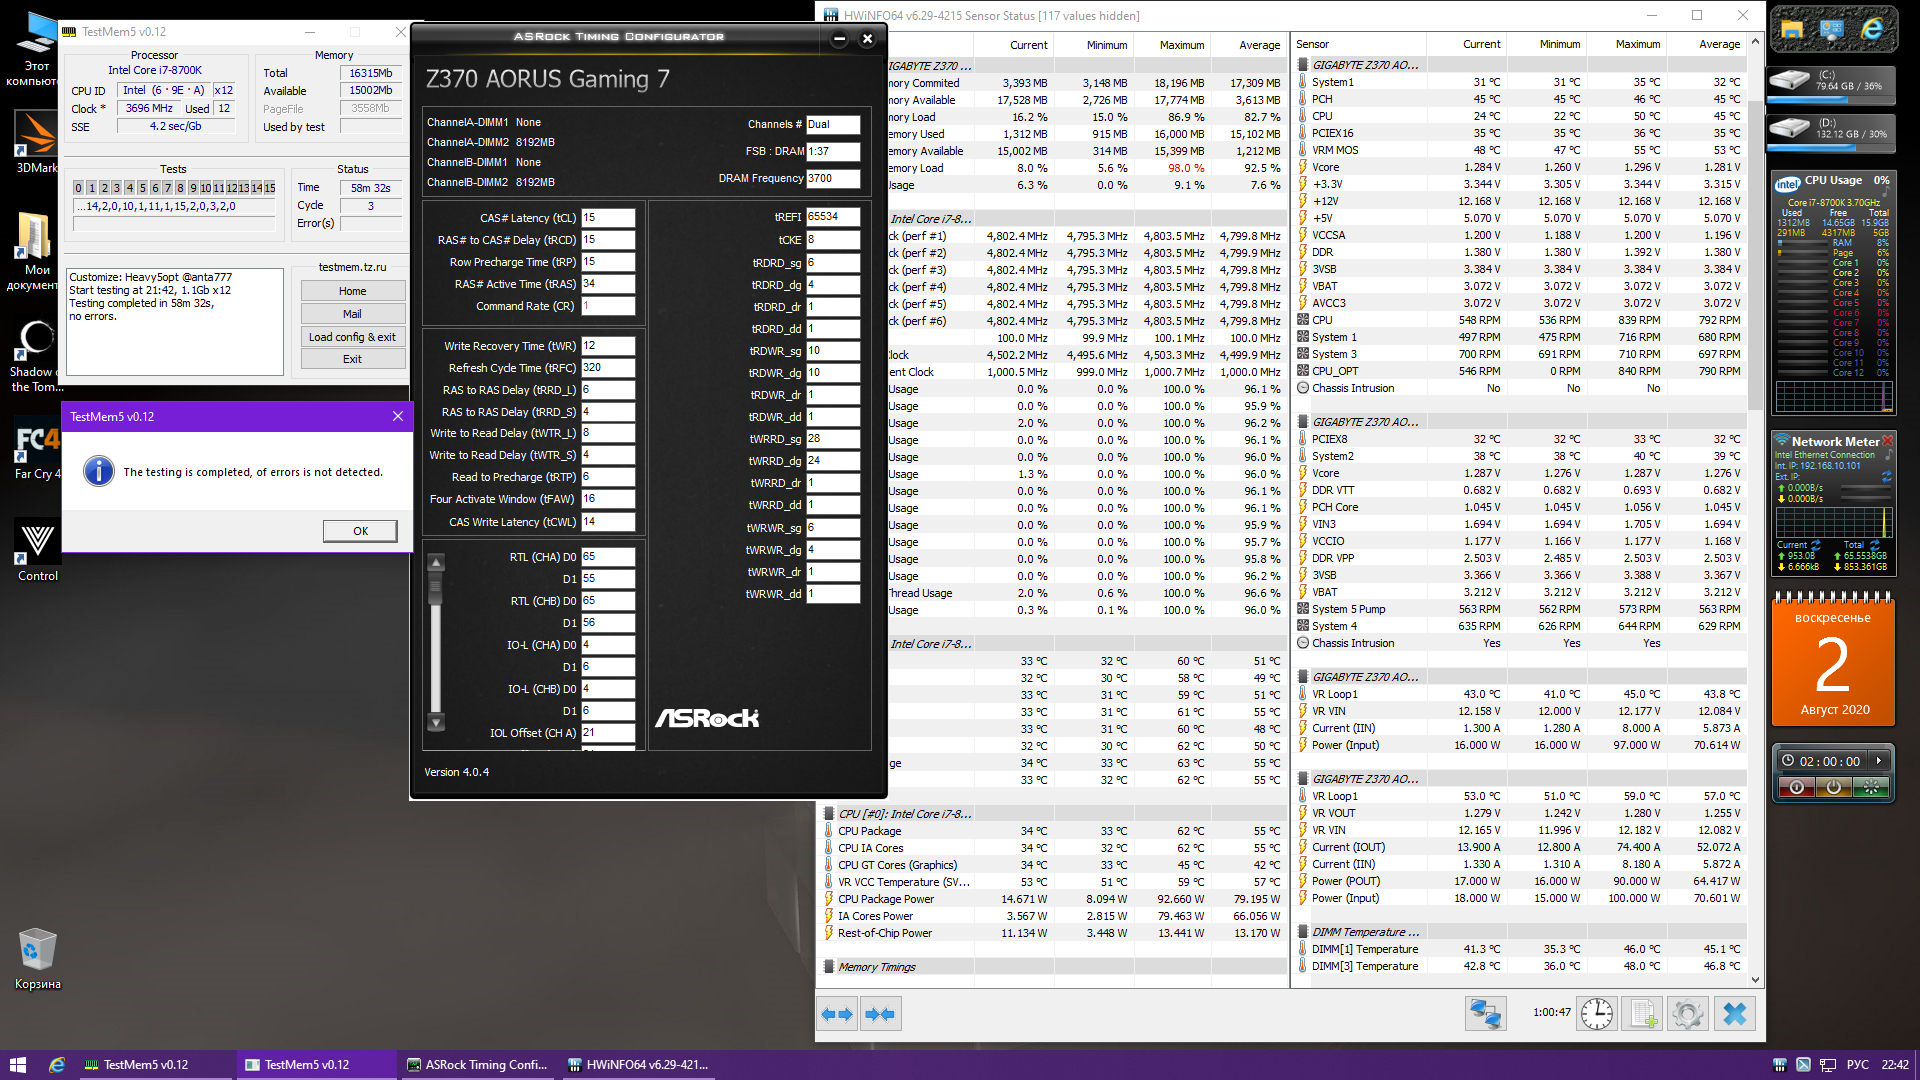The width and height of the screenshot is (1920, 1080).
Task: Click OK in TestMem5 completion dialog
Action: pyautogui.click(x=360, y=531)
